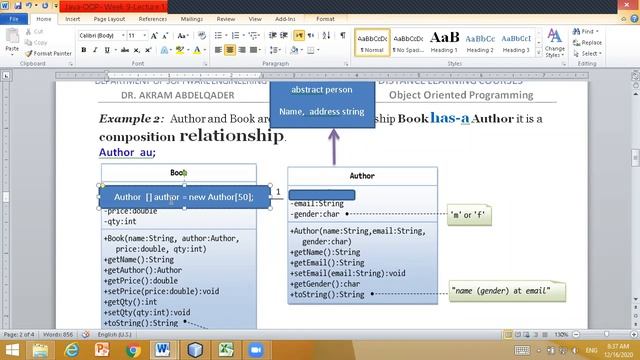Justify paragraph text
640x360 pixels.
pyautogui.click(x=253, y=50)
